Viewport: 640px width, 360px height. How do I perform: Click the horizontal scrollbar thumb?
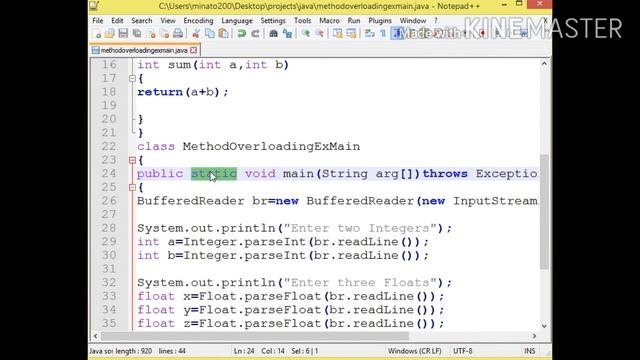coord(255,336)
